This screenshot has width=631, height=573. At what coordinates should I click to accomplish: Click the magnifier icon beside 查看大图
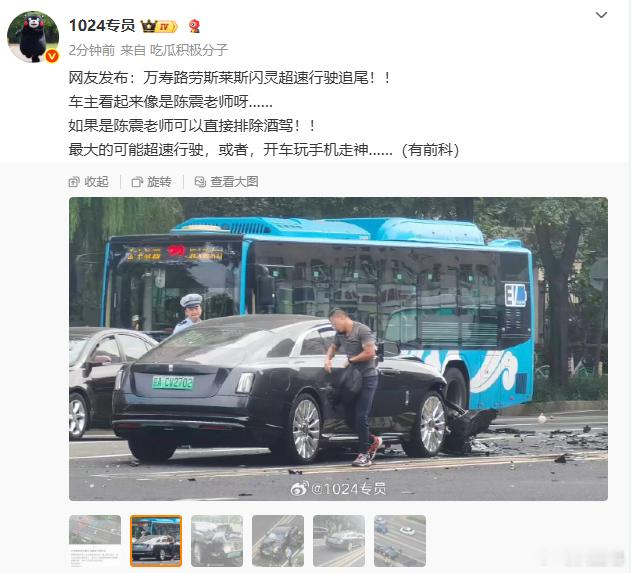tap(200, 182)
